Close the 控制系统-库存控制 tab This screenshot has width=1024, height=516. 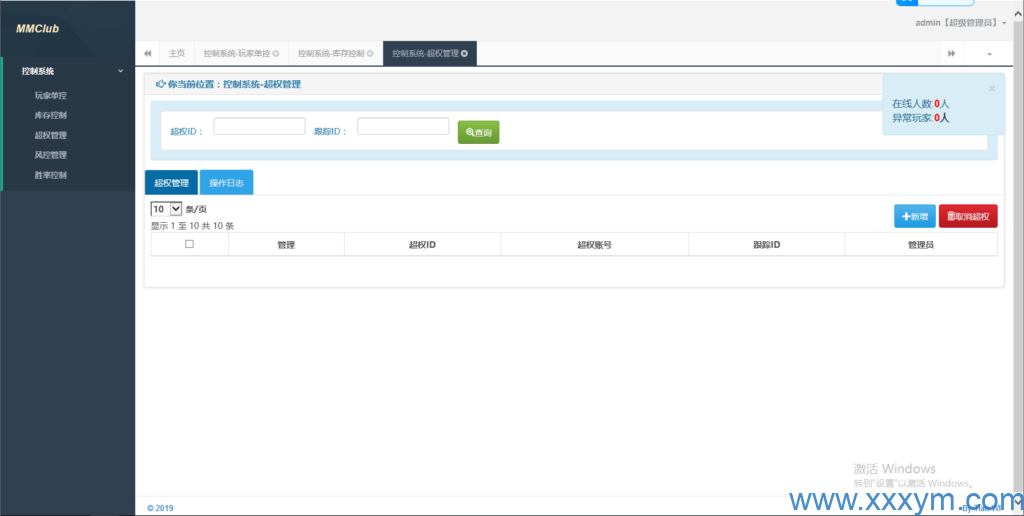[x=370, y=53]
